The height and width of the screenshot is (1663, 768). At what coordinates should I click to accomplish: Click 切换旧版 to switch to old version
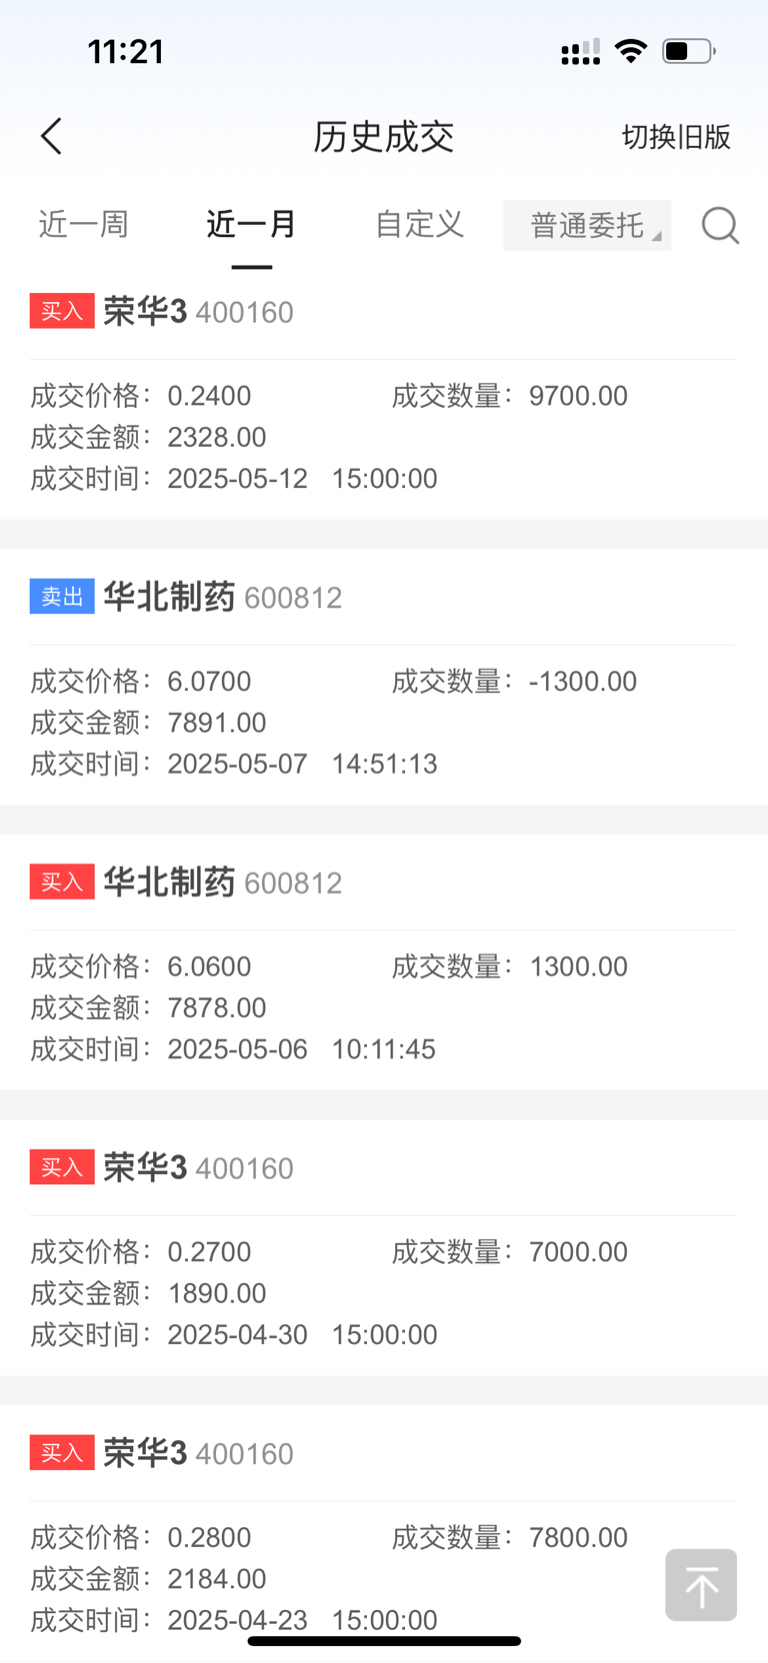pos(677,137)
